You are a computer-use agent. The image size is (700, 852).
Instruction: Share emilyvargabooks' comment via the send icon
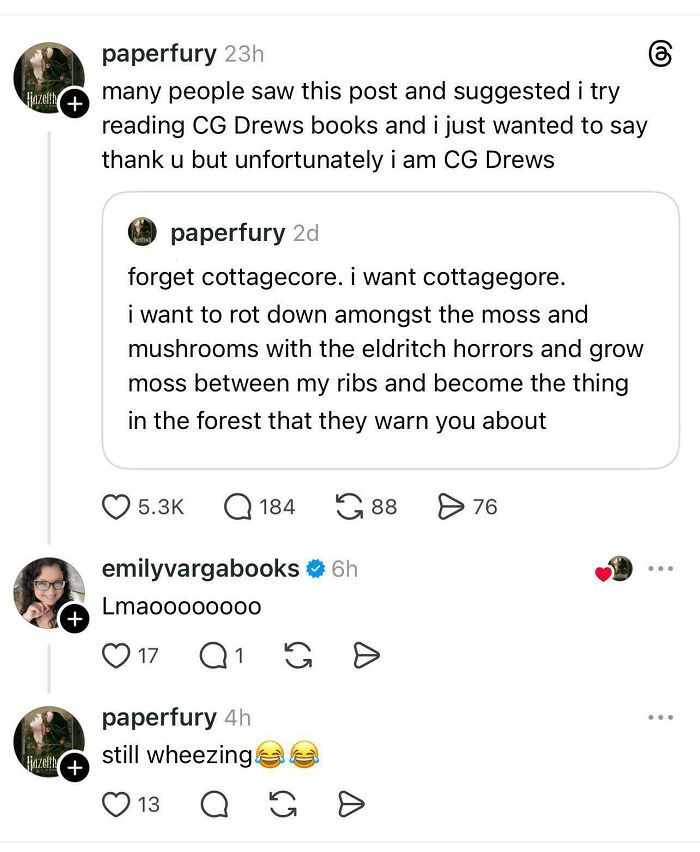[368, 653]
